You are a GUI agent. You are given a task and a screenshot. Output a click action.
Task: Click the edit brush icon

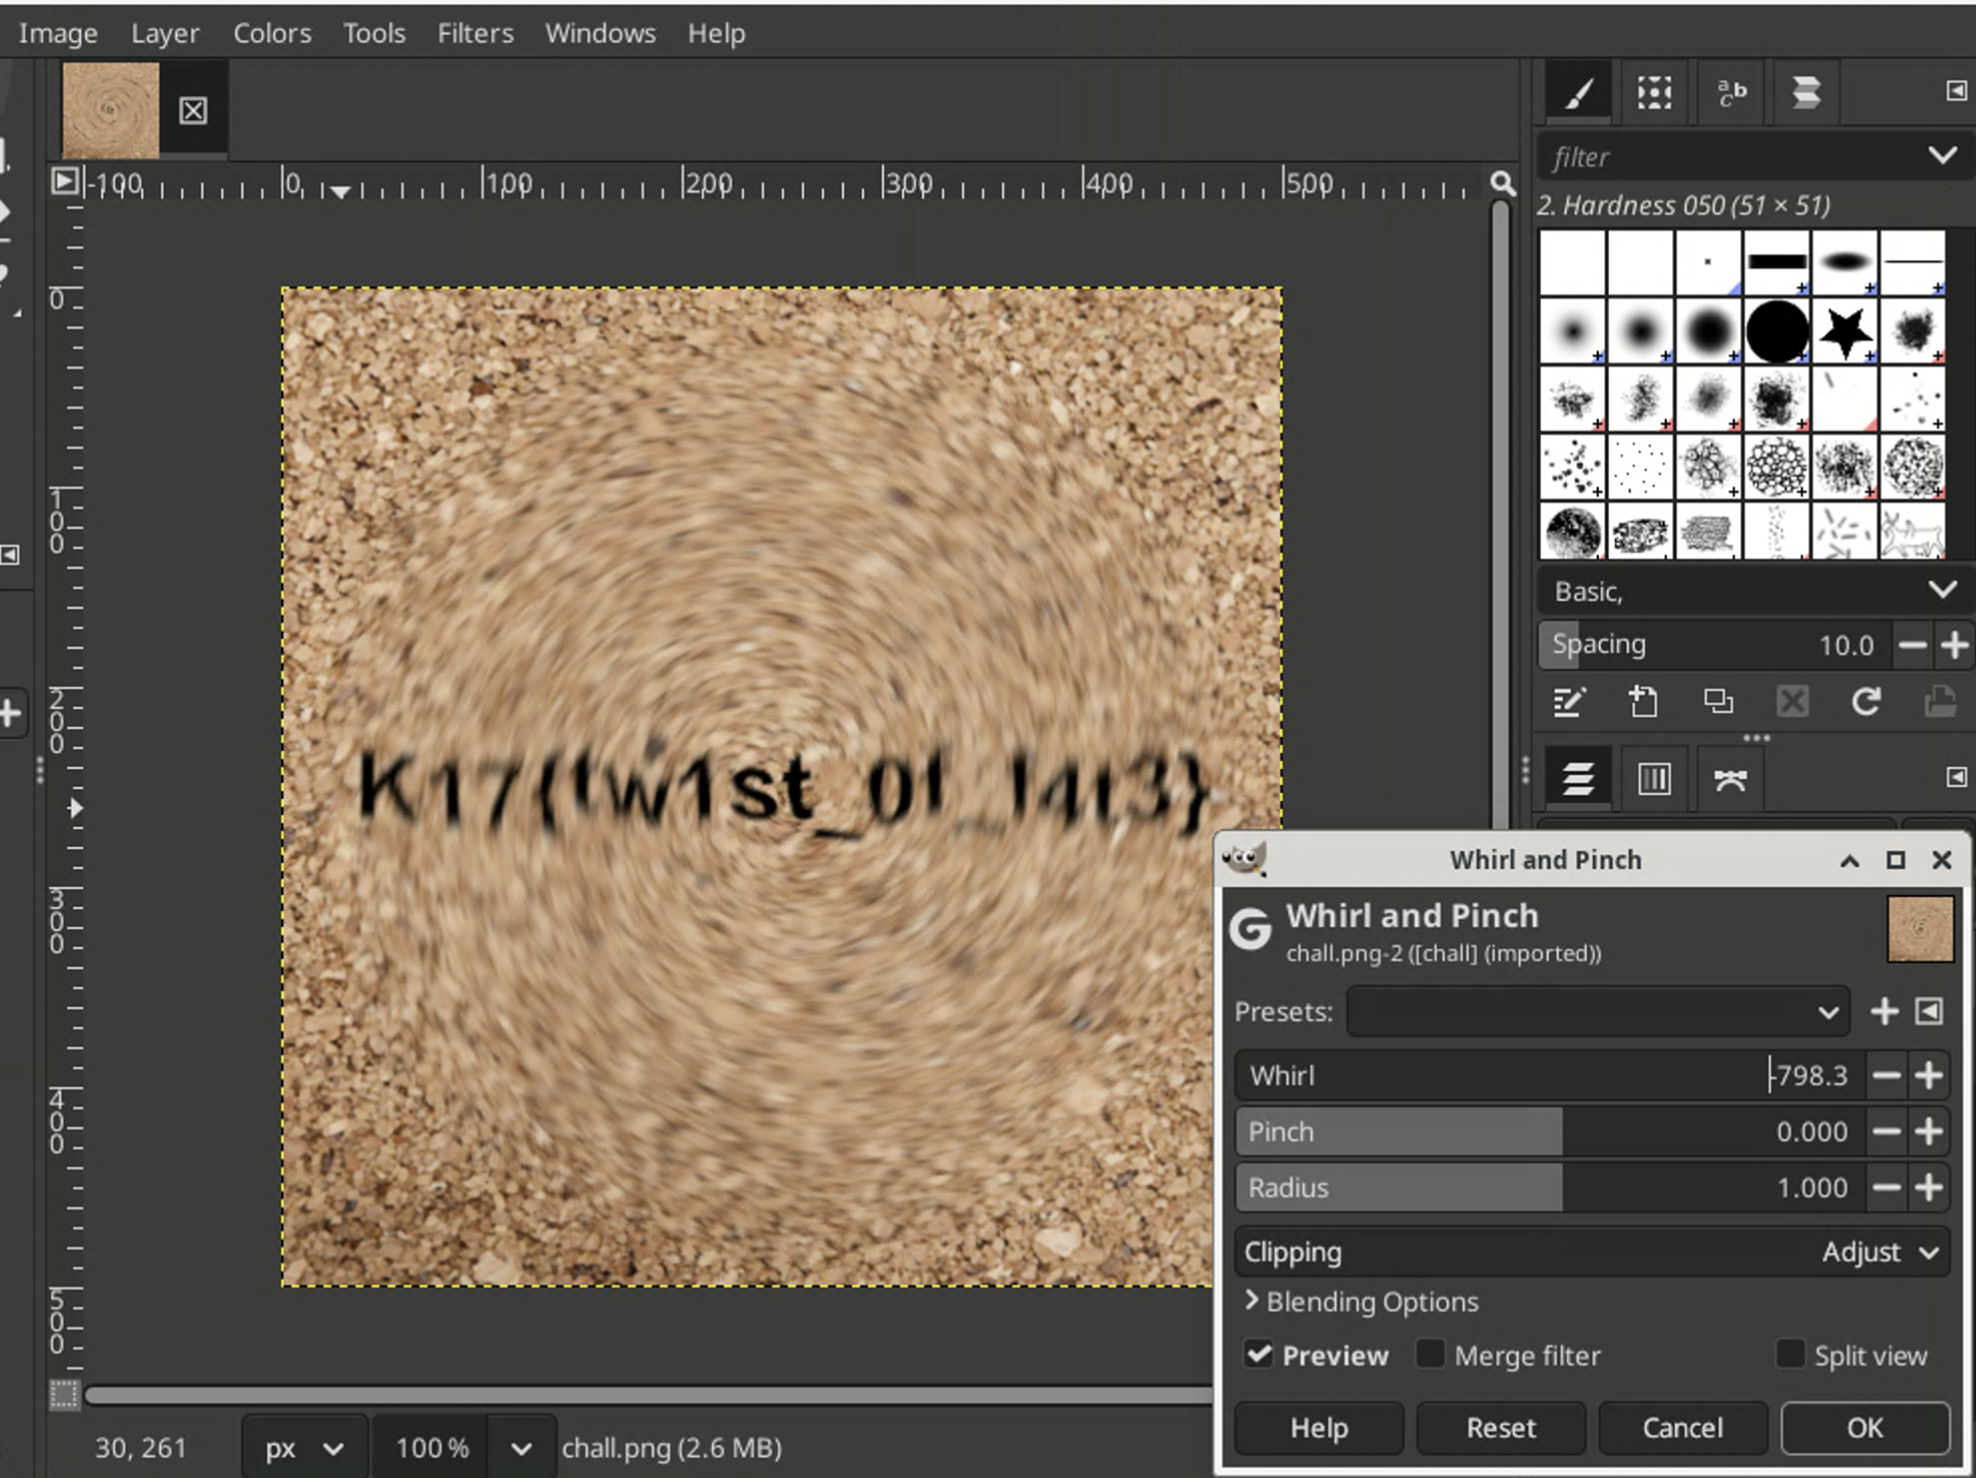coord(1568,702)
